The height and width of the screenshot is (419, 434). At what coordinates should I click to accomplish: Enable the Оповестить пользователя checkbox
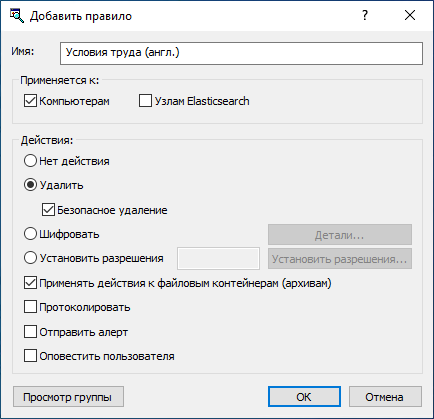pos(30,356)
